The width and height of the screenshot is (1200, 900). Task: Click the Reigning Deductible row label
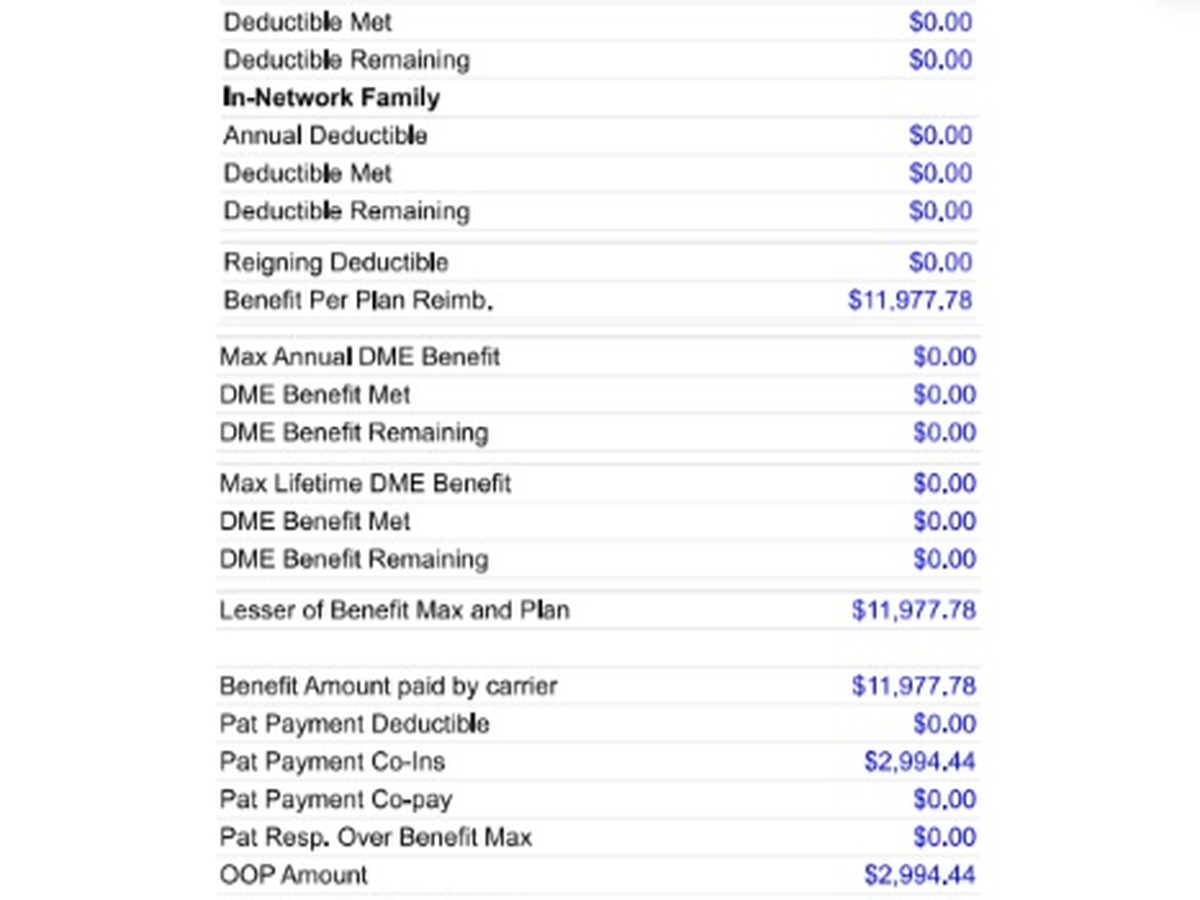(x=336, y=263)
